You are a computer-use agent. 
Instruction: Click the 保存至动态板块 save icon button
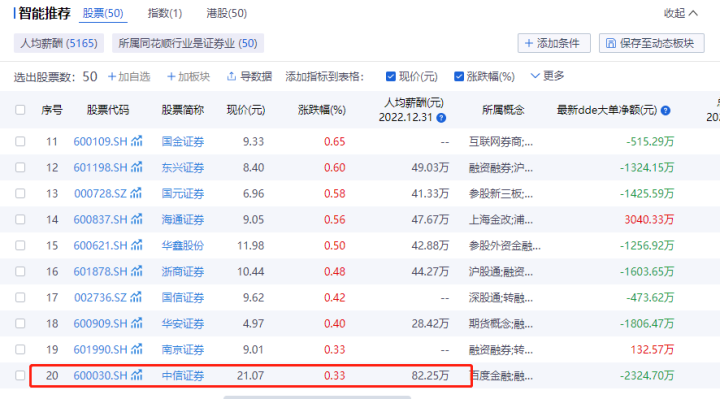click(x=652, y=43)
